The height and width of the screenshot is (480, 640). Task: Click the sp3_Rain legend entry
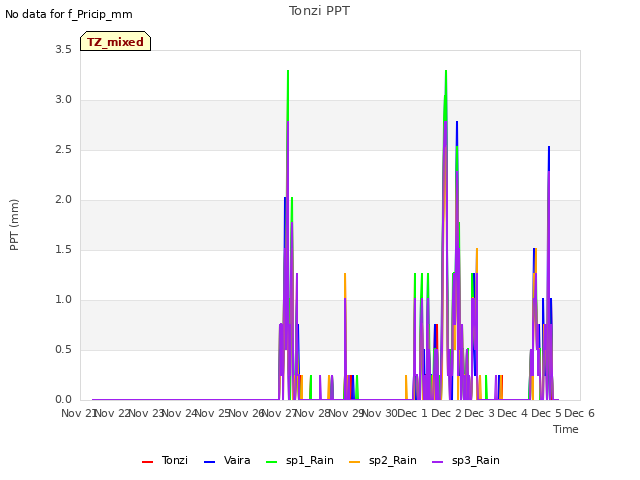point(466,460)
